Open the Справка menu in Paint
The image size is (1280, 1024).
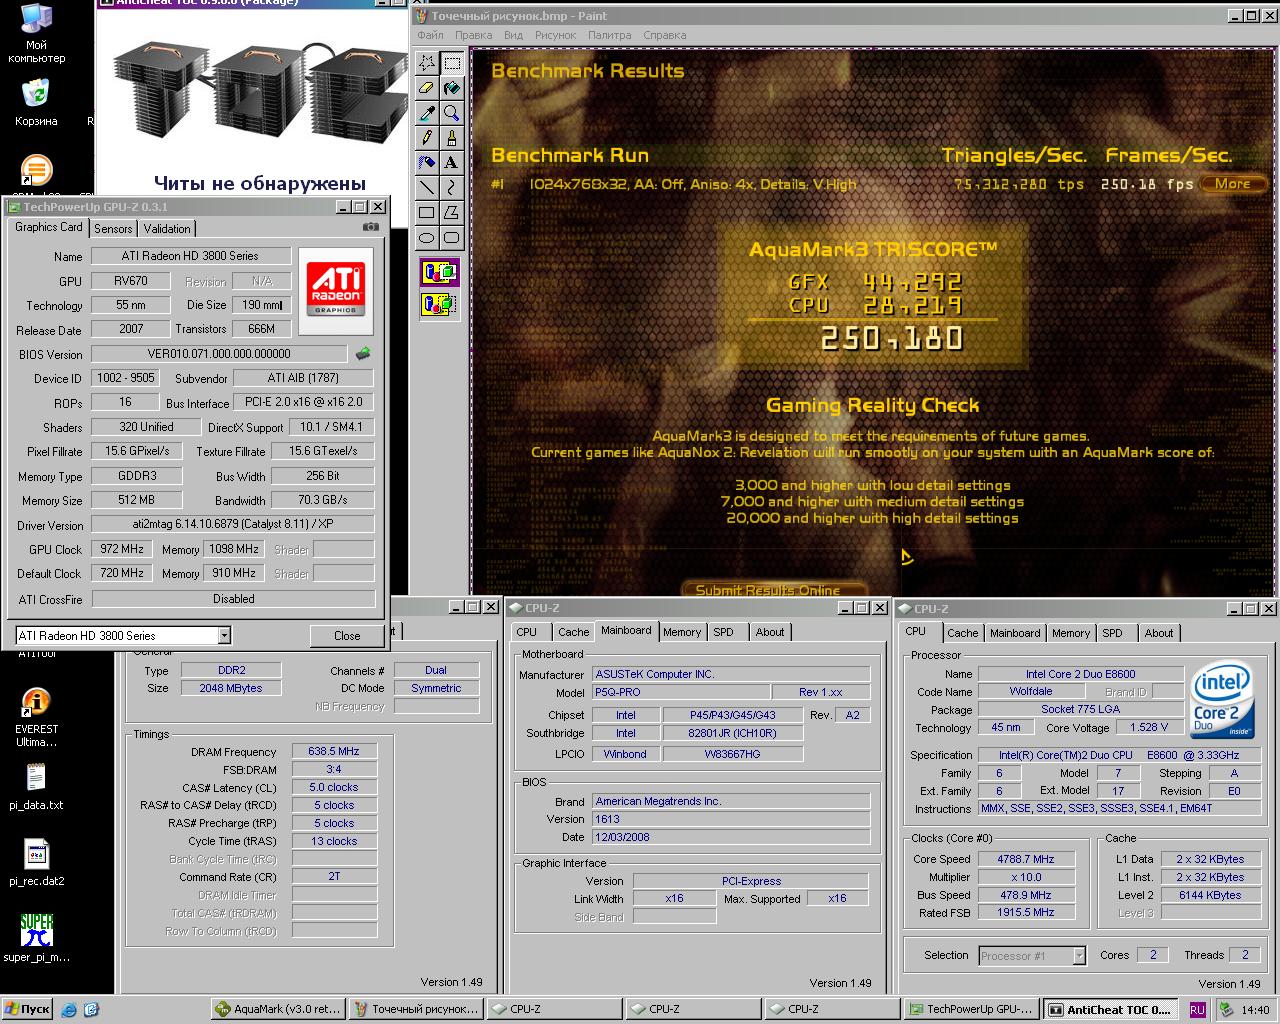pyautogui.click(x=664, y=35)
